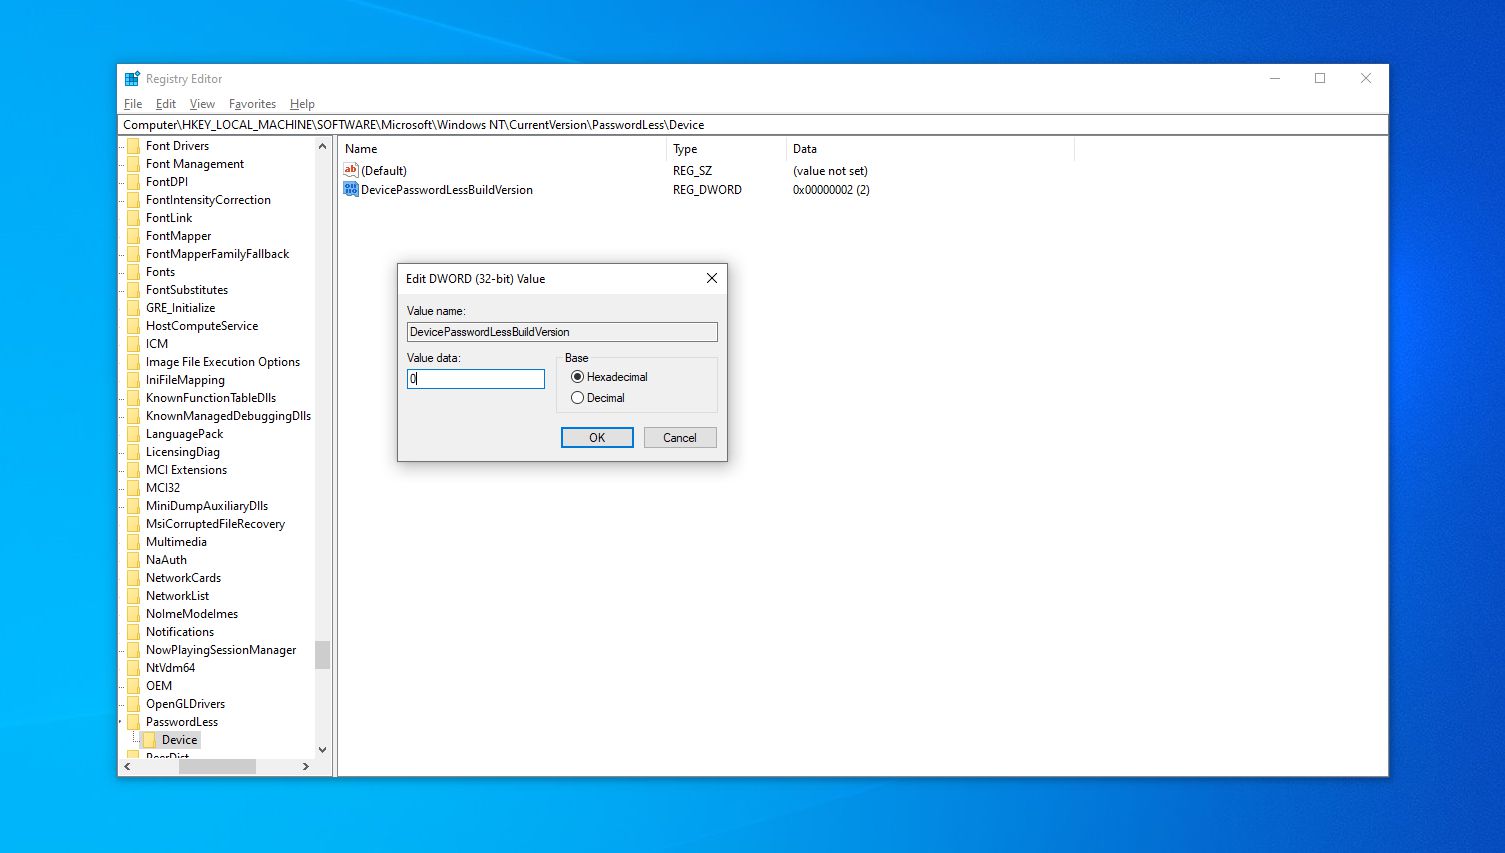1505x853 pixels.
Task: Select the LicensingDiag key
Action: pyautogui.click(x=183, y=452)
